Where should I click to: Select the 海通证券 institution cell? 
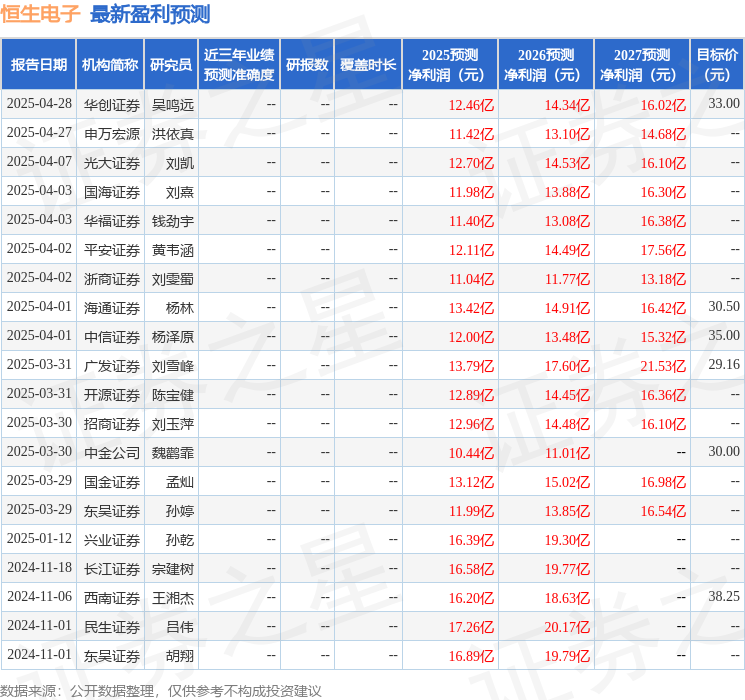pos(112,308)
